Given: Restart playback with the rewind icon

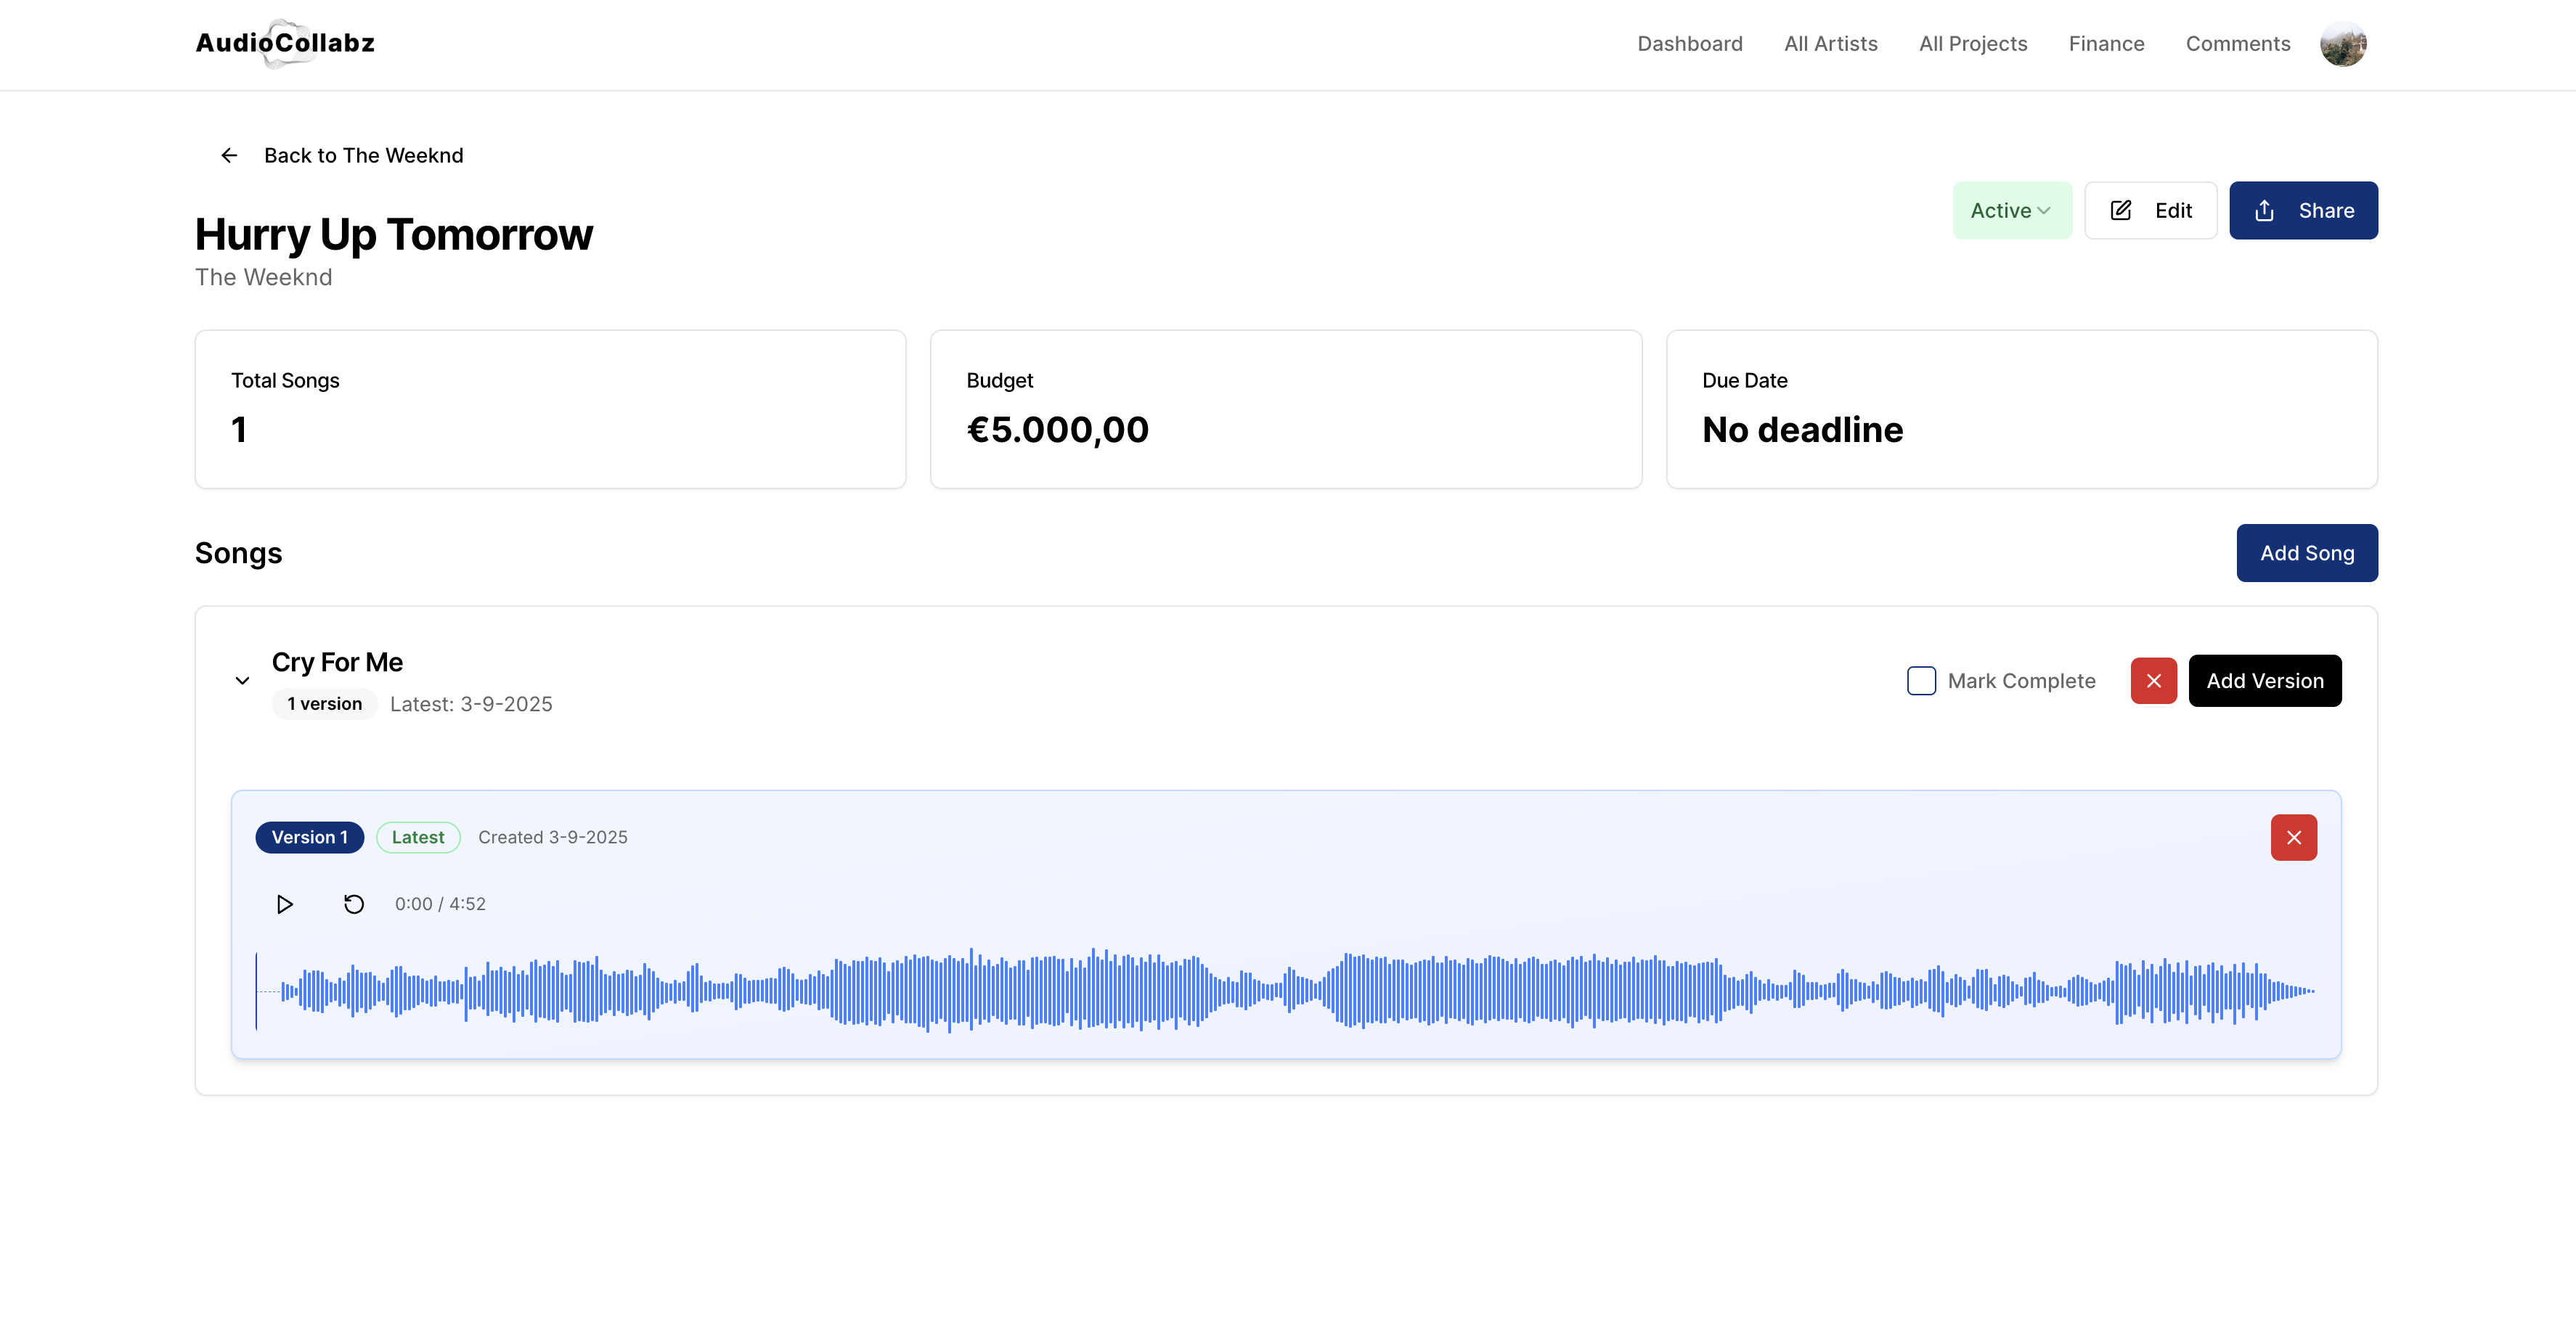Looking at the screenshot, I should [x=354, y=904].
